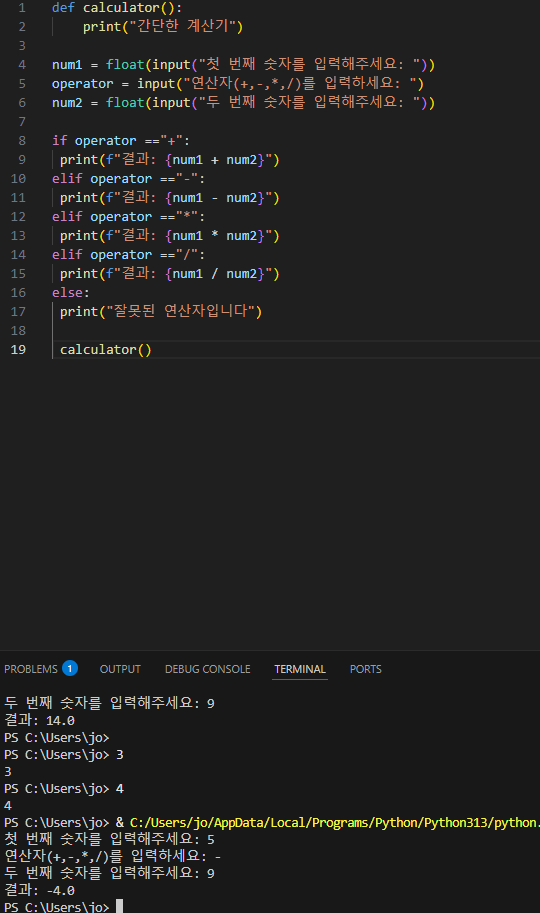Click the print line with num1 - num2

[x=170, y=197]
